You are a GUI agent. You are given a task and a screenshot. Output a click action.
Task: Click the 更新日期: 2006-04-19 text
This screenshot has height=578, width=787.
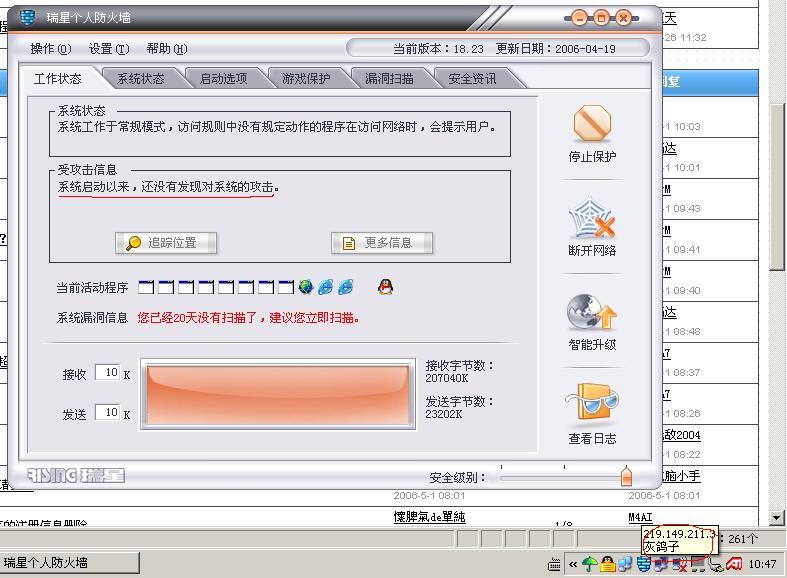click(x=556, y=49)
